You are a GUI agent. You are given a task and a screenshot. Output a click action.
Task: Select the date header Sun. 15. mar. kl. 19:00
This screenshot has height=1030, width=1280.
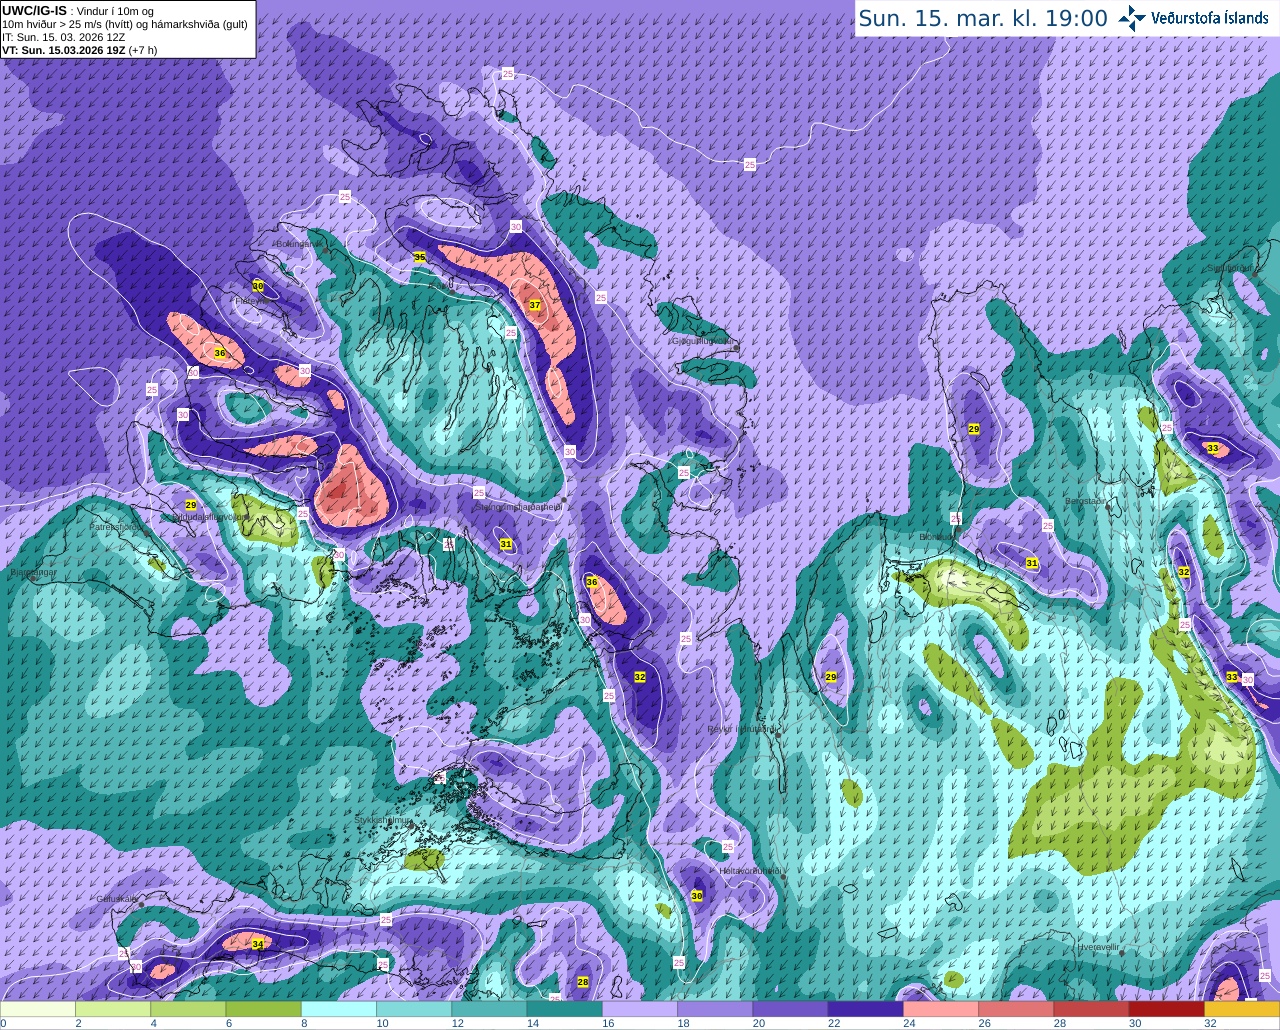coord(983,18)
